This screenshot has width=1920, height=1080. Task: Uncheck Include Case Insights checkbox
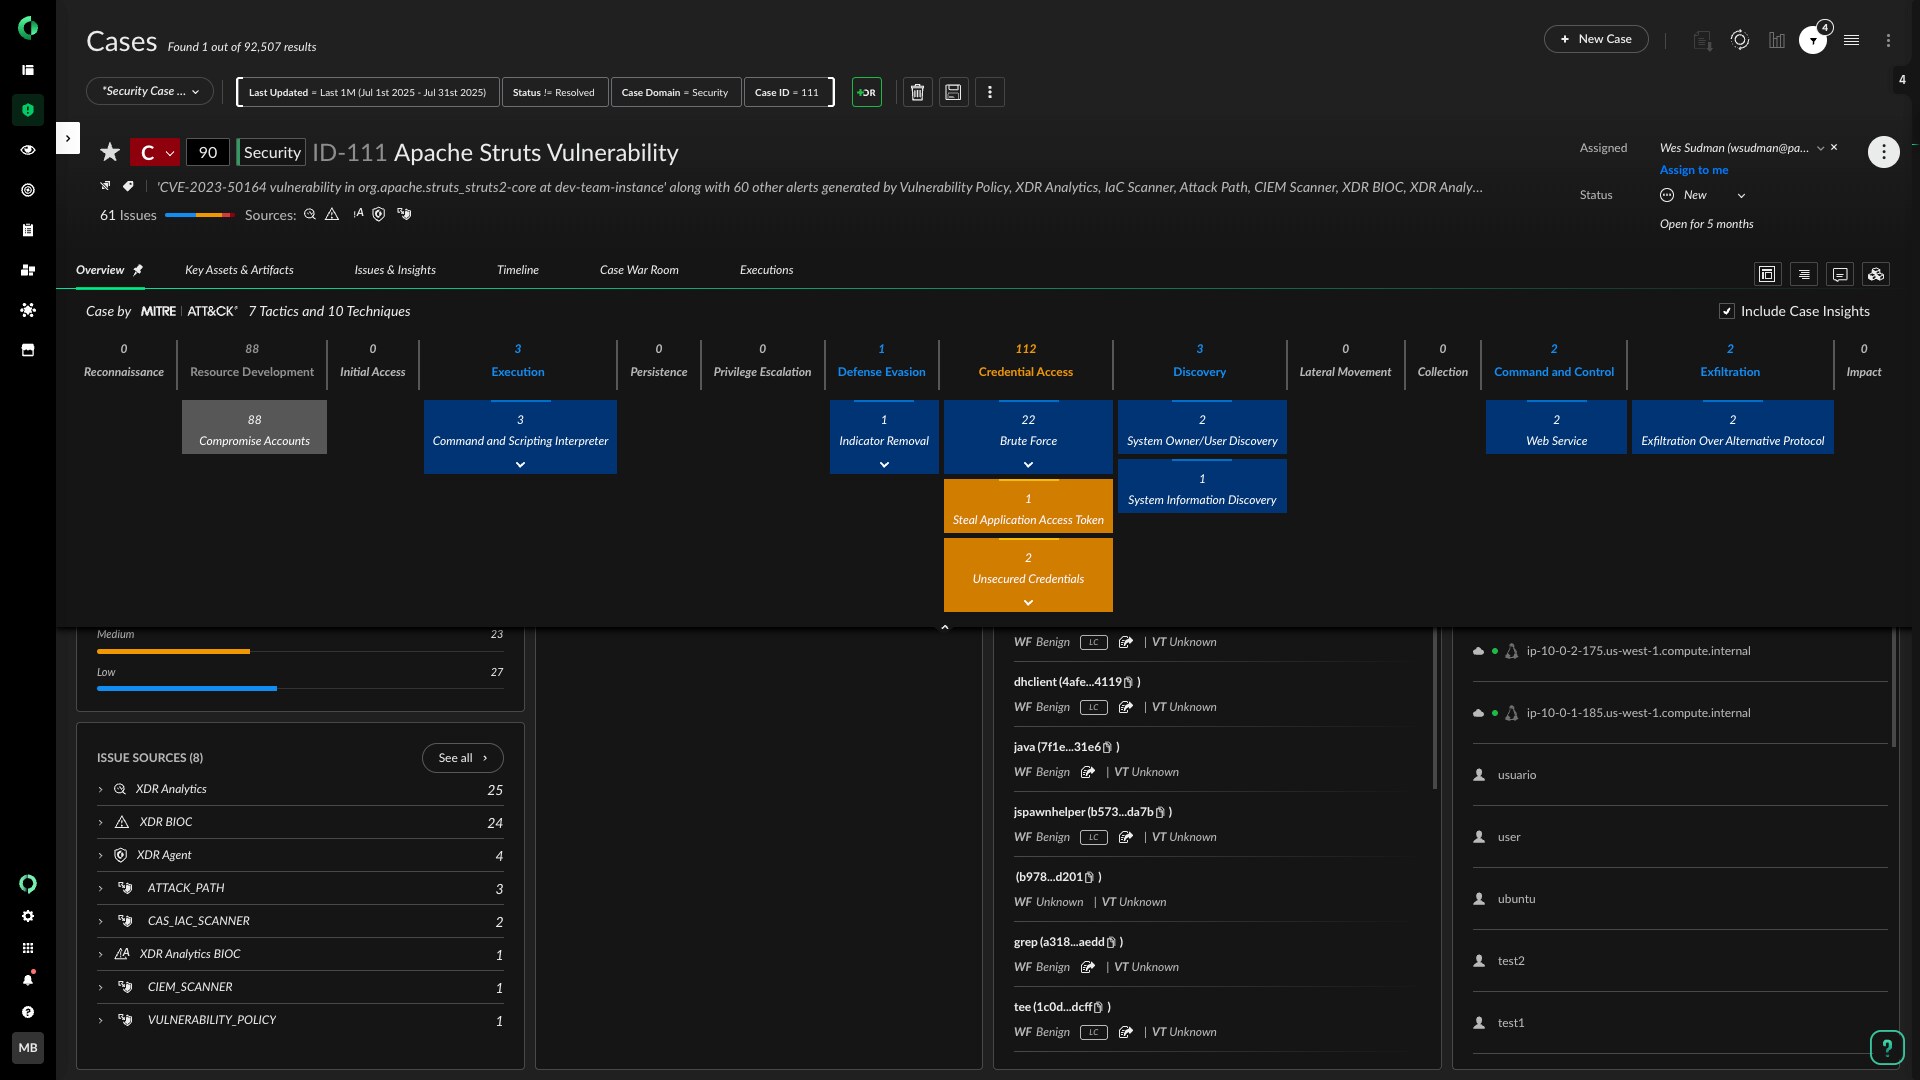click(x=1726, y=311)
